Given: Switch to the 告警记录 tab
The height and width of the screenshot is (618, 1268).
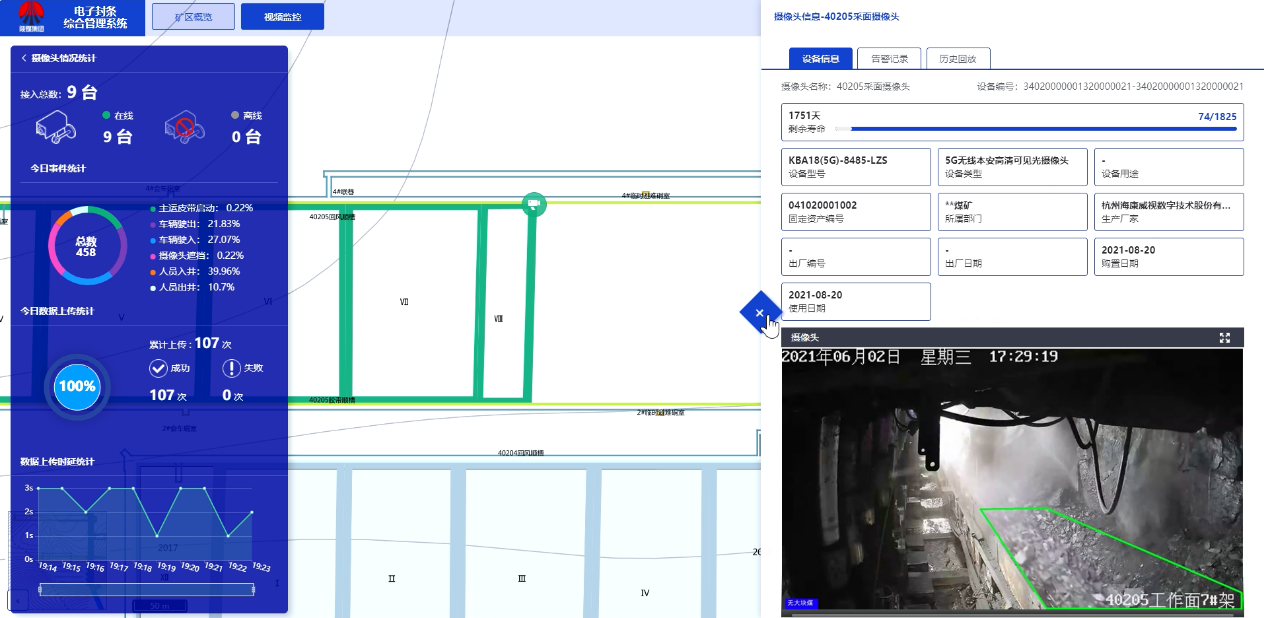Looking at the screenshot, I should (x=889, y=59).
